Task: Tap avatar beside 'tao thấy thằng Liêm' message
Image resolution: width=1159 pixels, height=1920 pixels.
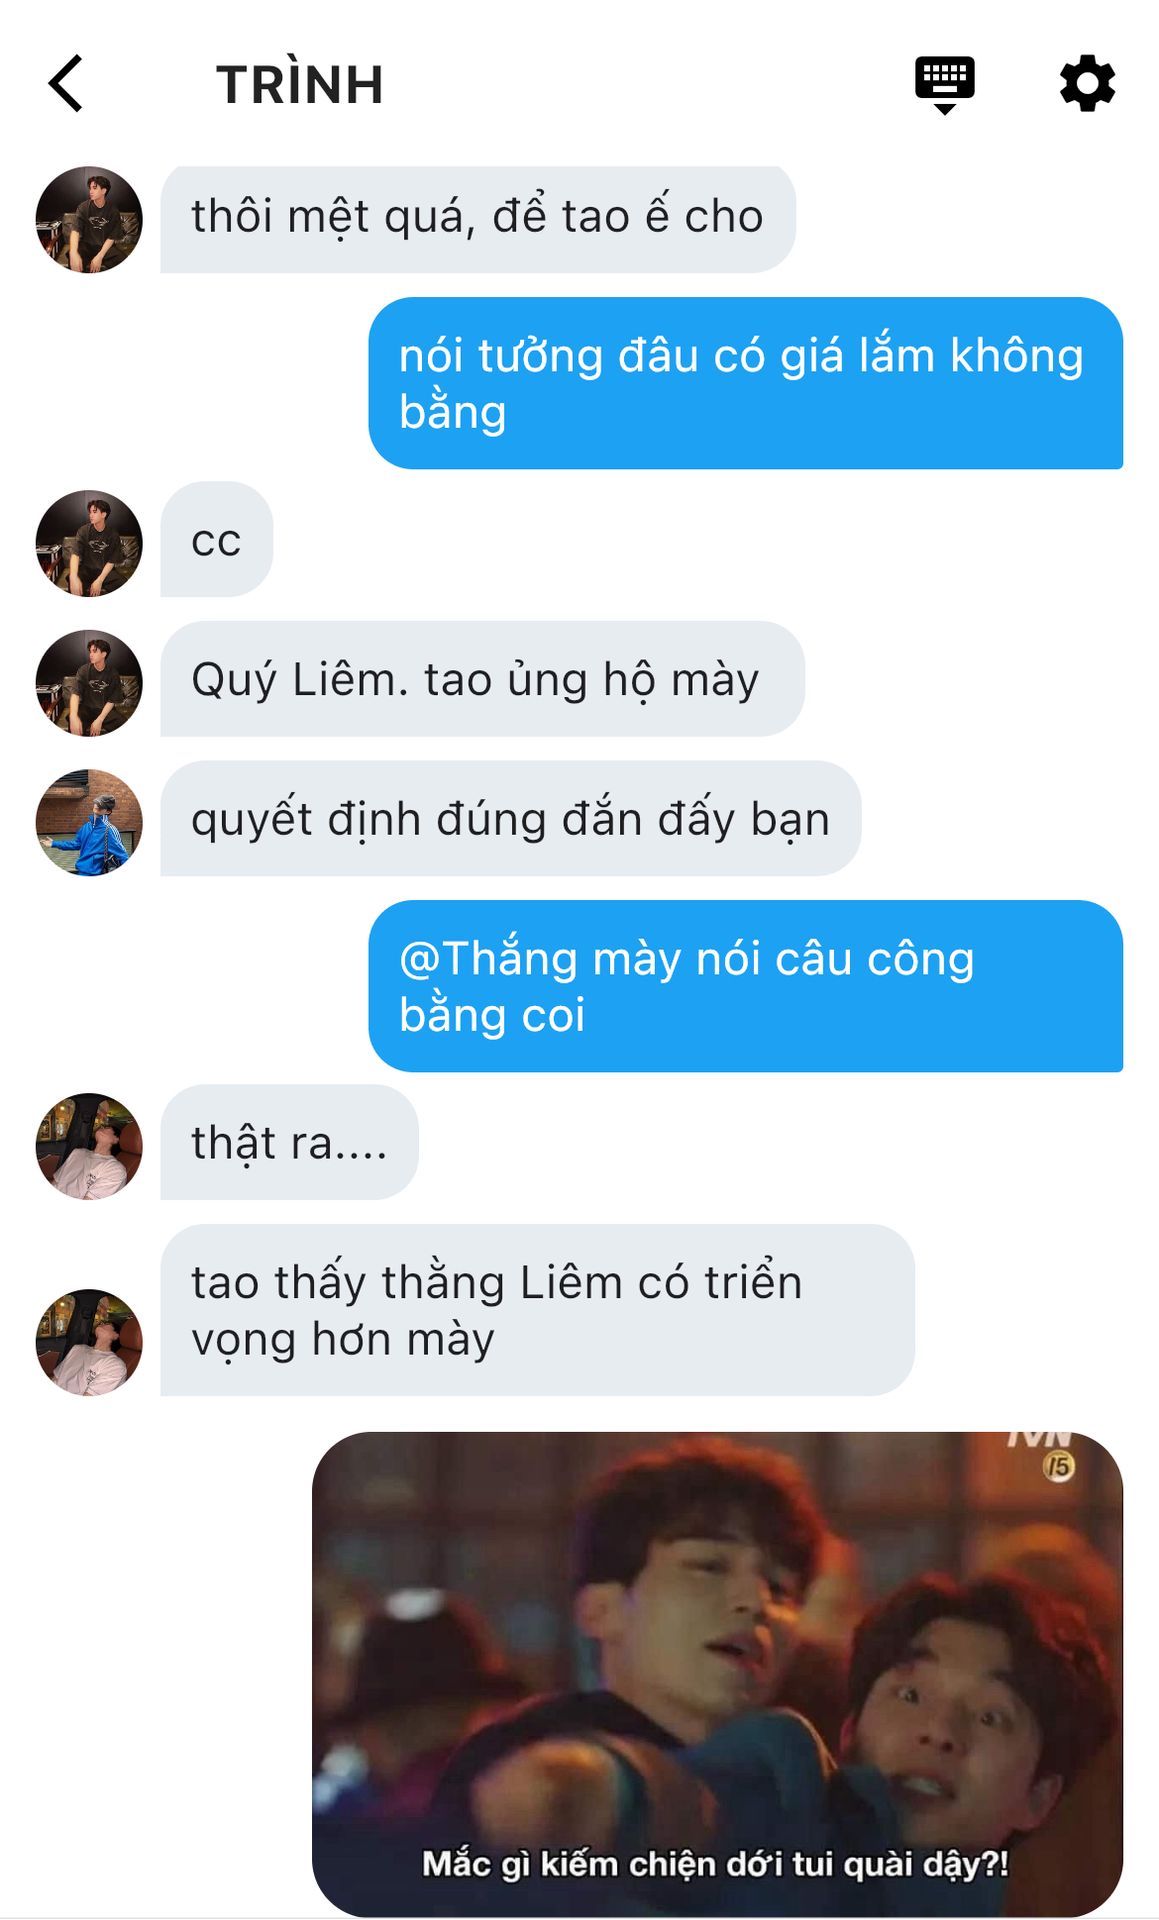Action: click(89, 1342)
